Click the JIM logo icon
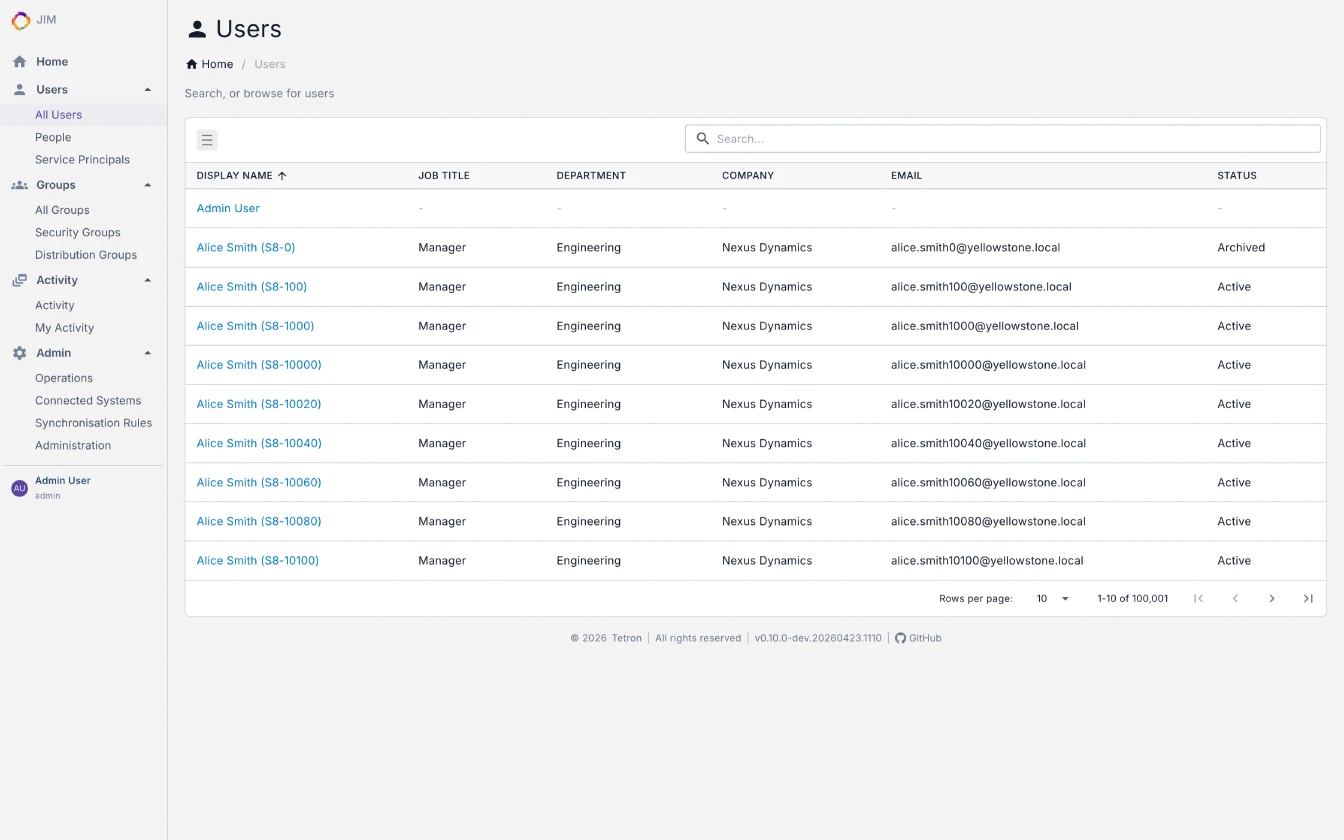1344x840 pixels. 20,20
